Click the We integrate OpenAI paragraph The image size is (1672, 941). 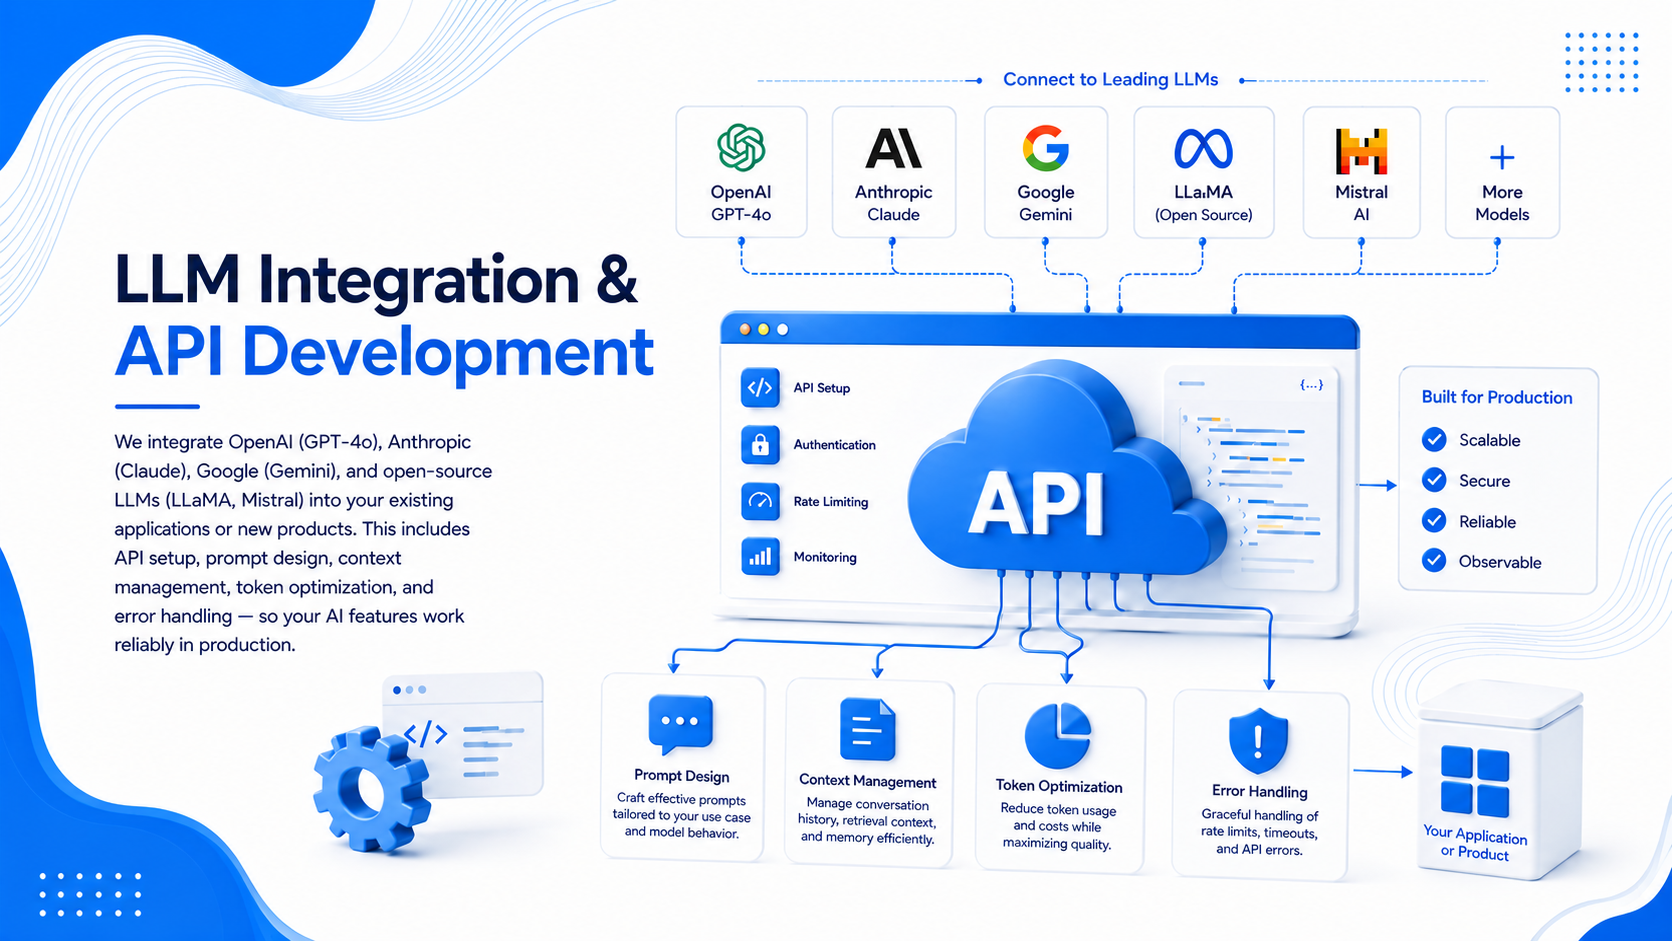coord(303,543)
